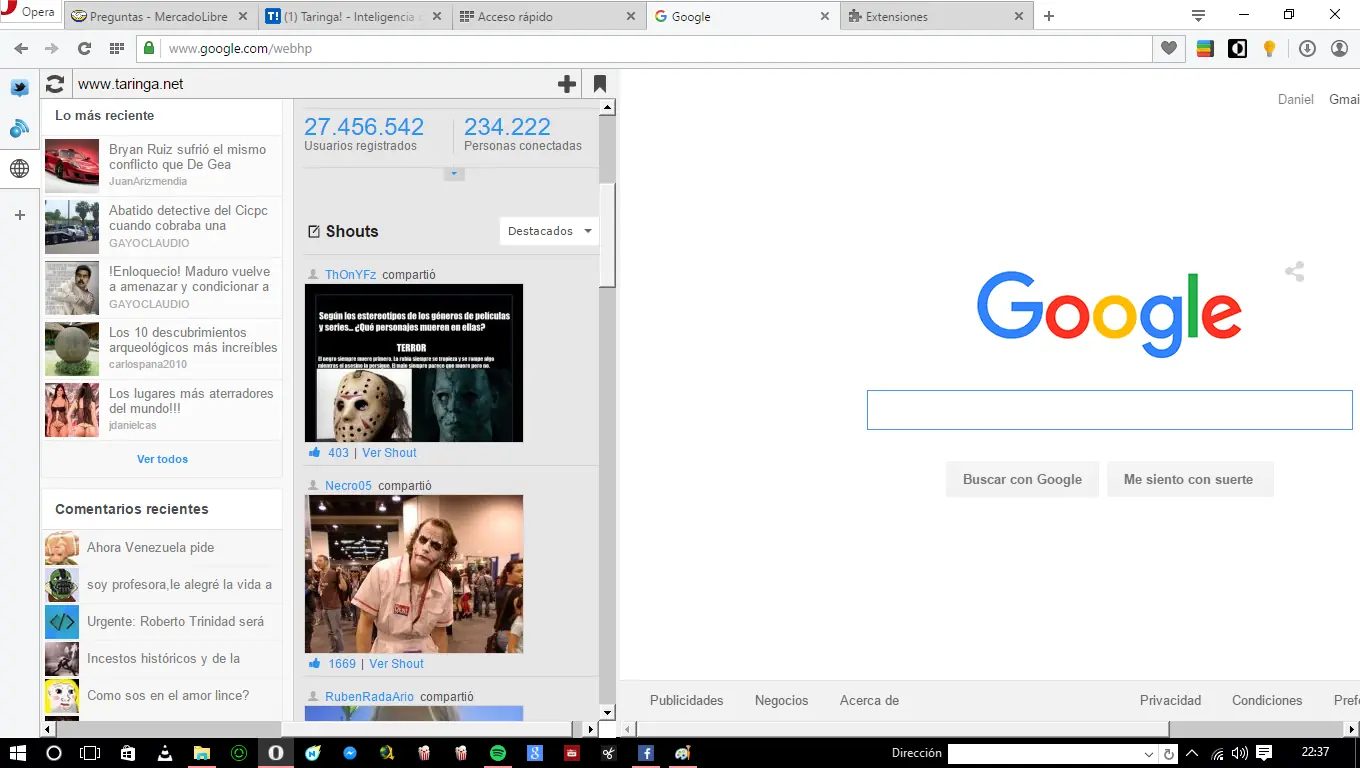The image size is (1360, 768).
Task: Click the panel vertical scrollbar down arrow
Action: [607, 712]
